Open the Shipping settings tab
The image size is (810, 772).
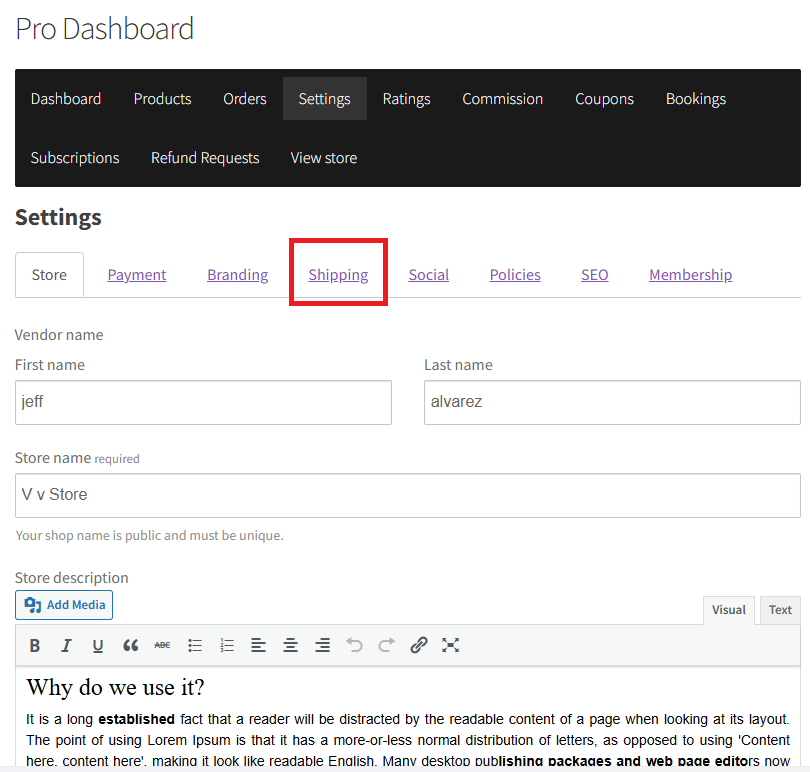pyautogui.click(x=338, y=275)
